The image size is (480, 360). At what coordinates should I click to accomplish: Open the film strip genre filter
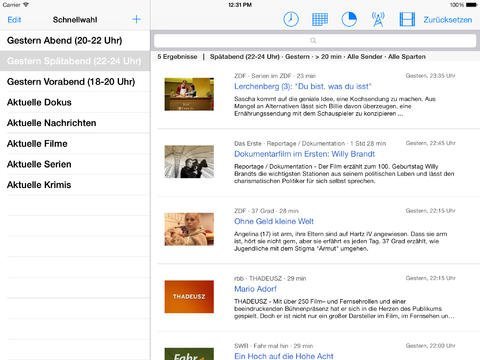(x=407, y=20)
